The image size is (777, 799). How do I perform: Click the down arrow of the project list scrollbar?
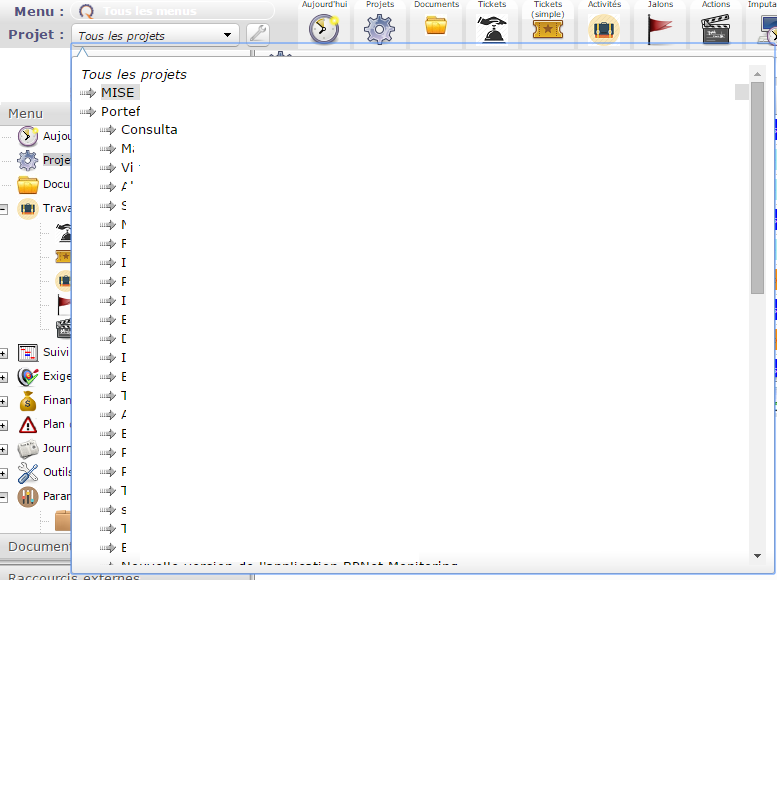[x=757, y=555]
